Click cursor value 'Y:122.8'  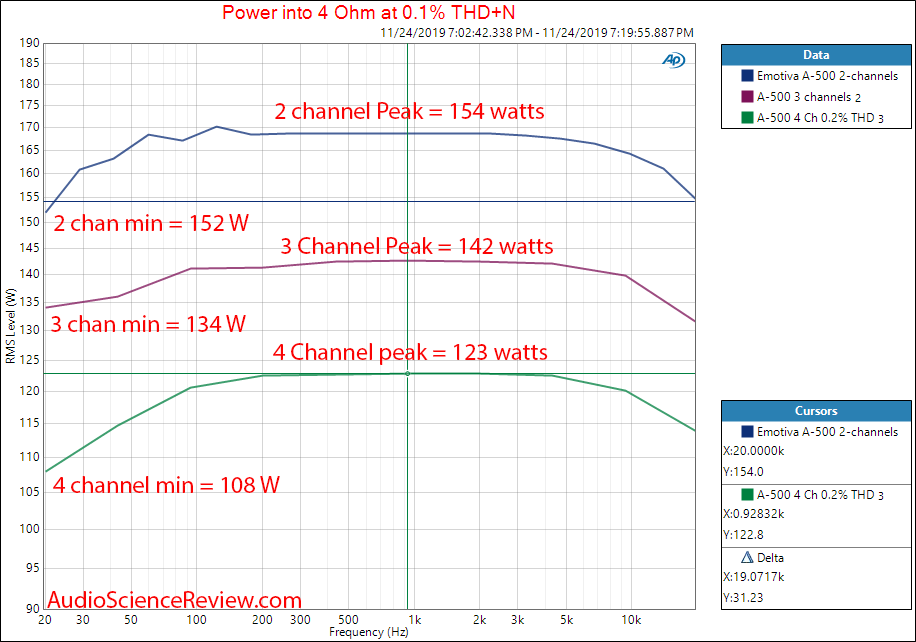click(743, 535)
